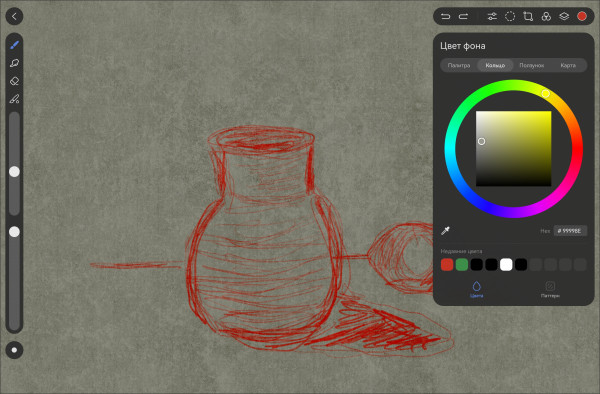Select the Smudge tool
600x394 pixels.
[x=15, y=63]
